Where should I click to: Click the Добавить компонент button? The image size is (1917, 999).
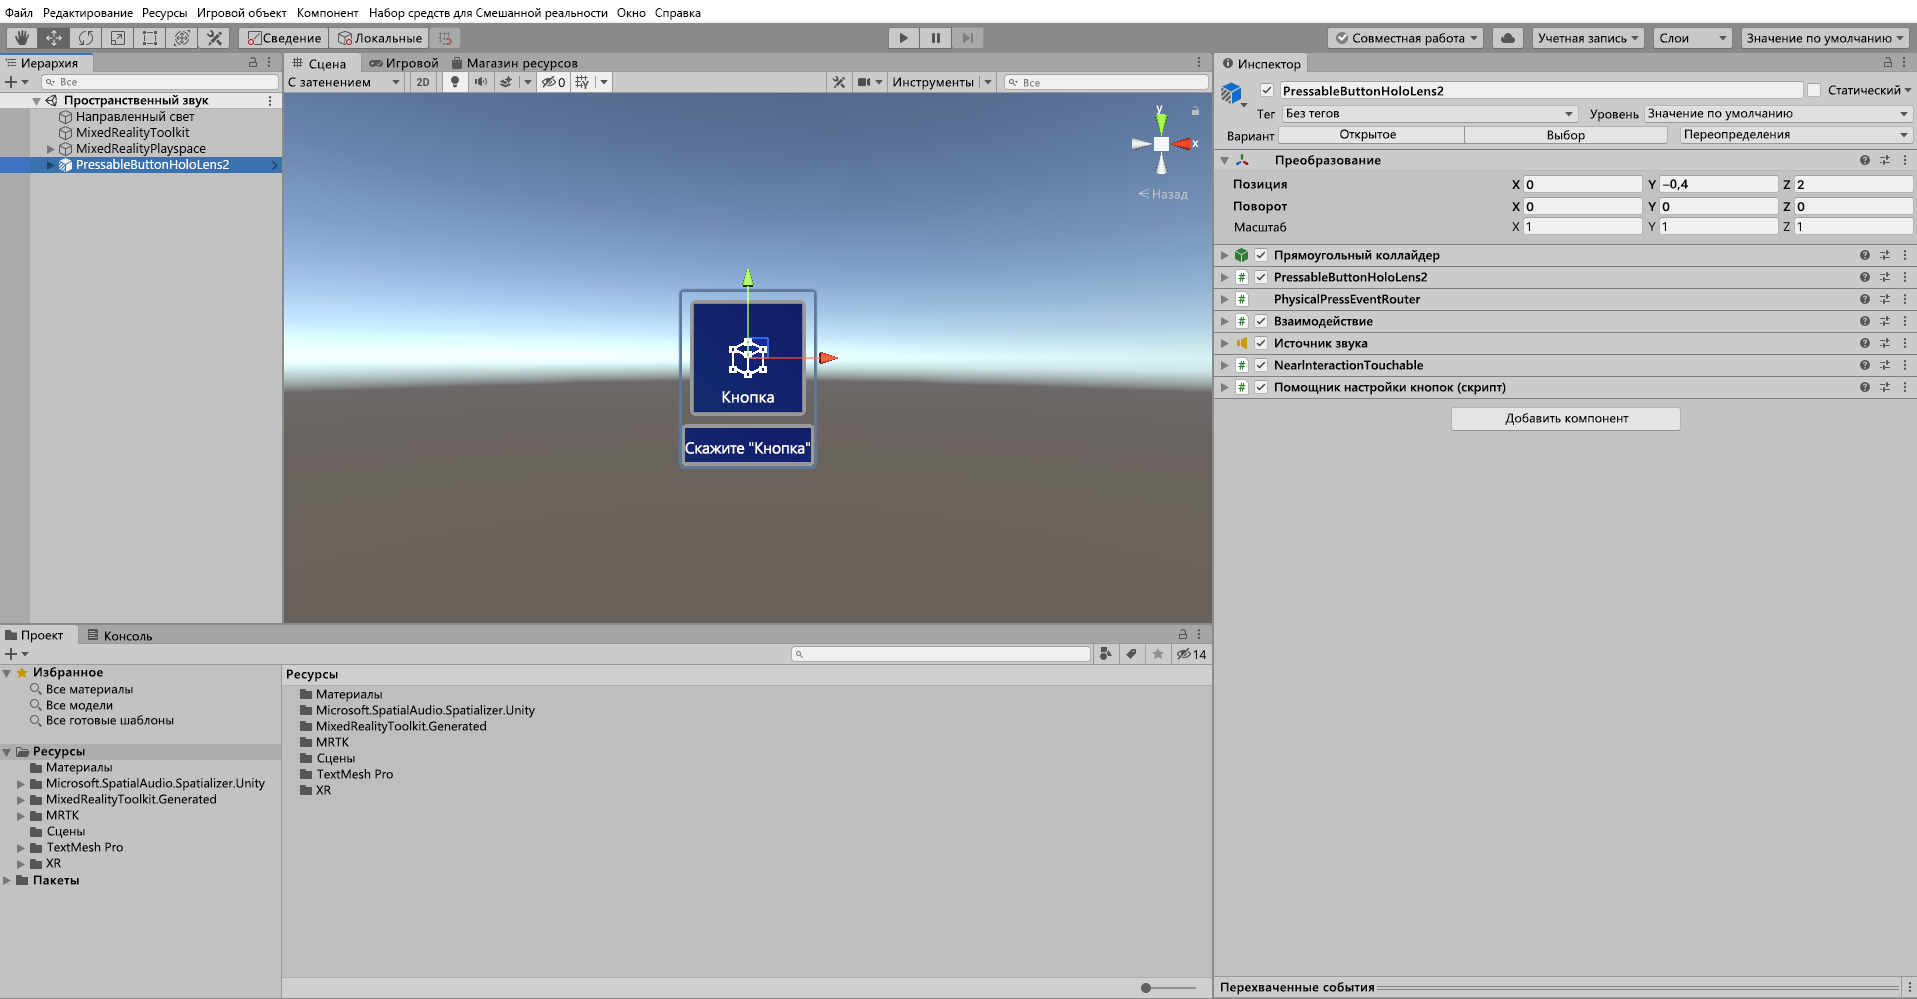pos(1566,418)
